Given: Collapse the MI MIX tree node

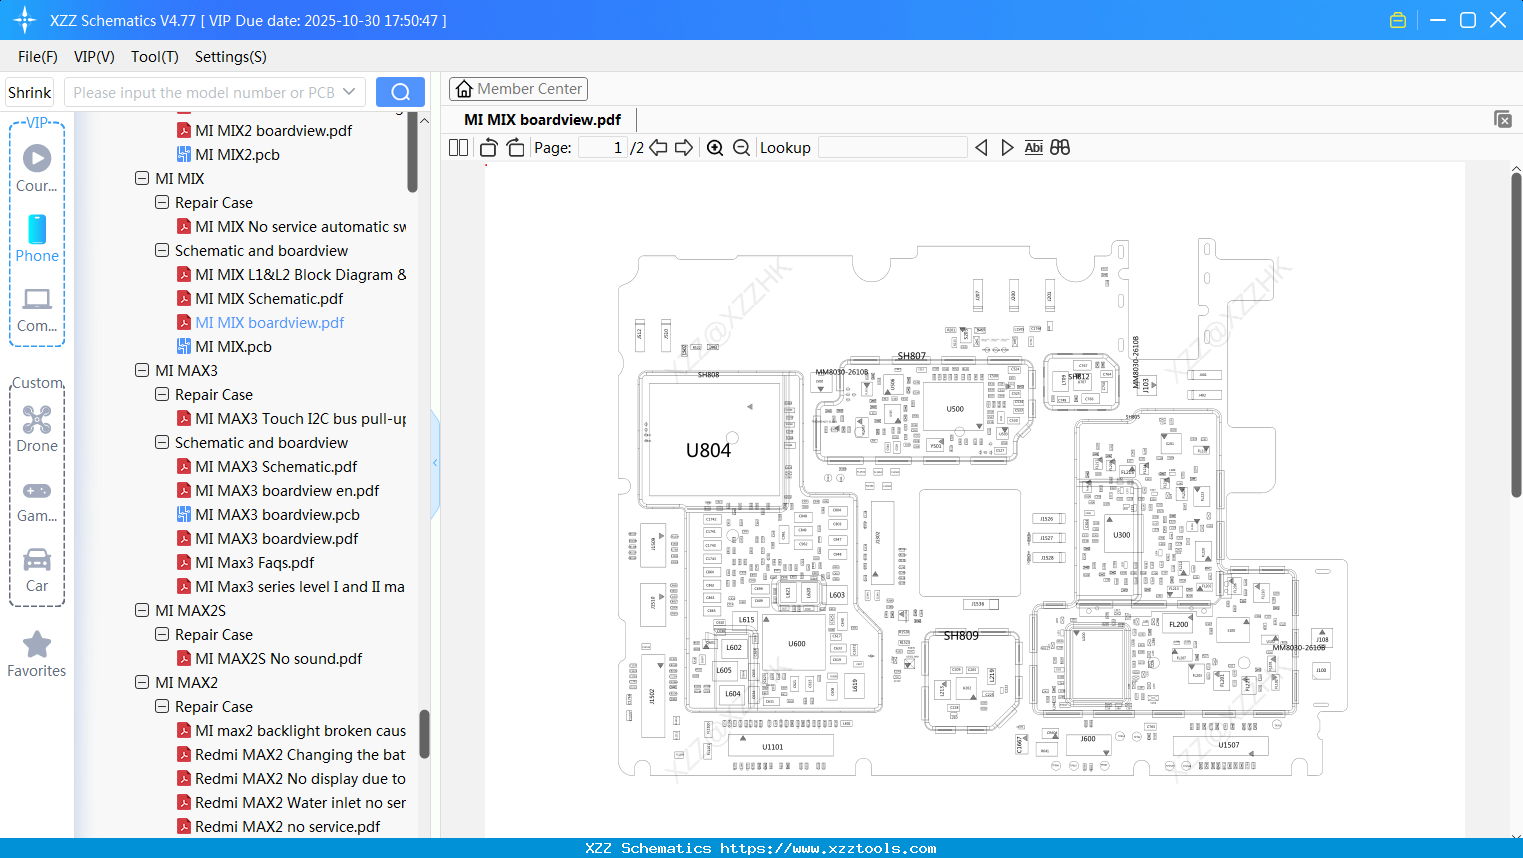Looking at the screenshot, I should [142, 179].
